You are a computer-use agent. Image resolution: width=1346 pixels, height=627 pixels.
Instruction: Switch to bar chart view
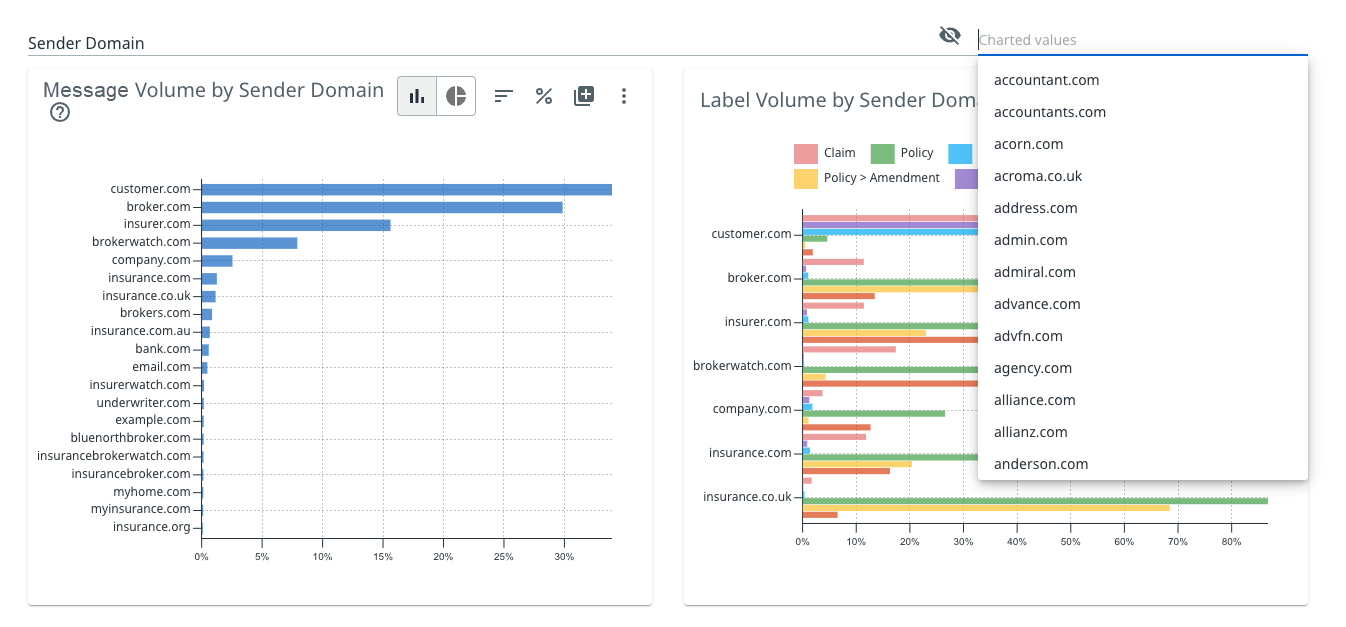point(417,96)
